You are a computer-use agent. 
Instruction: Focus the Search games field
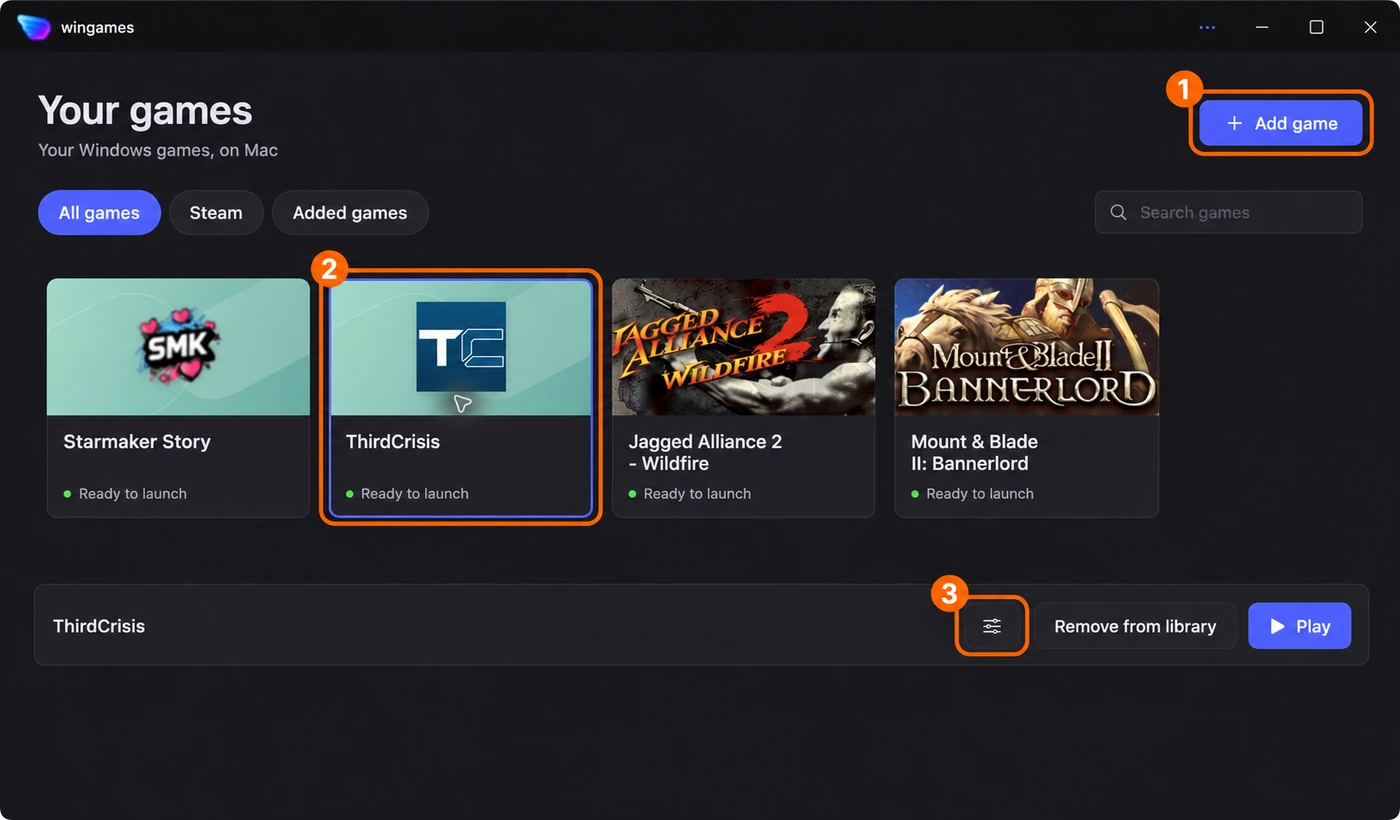pyautogui.click(x=1229, y=212)
